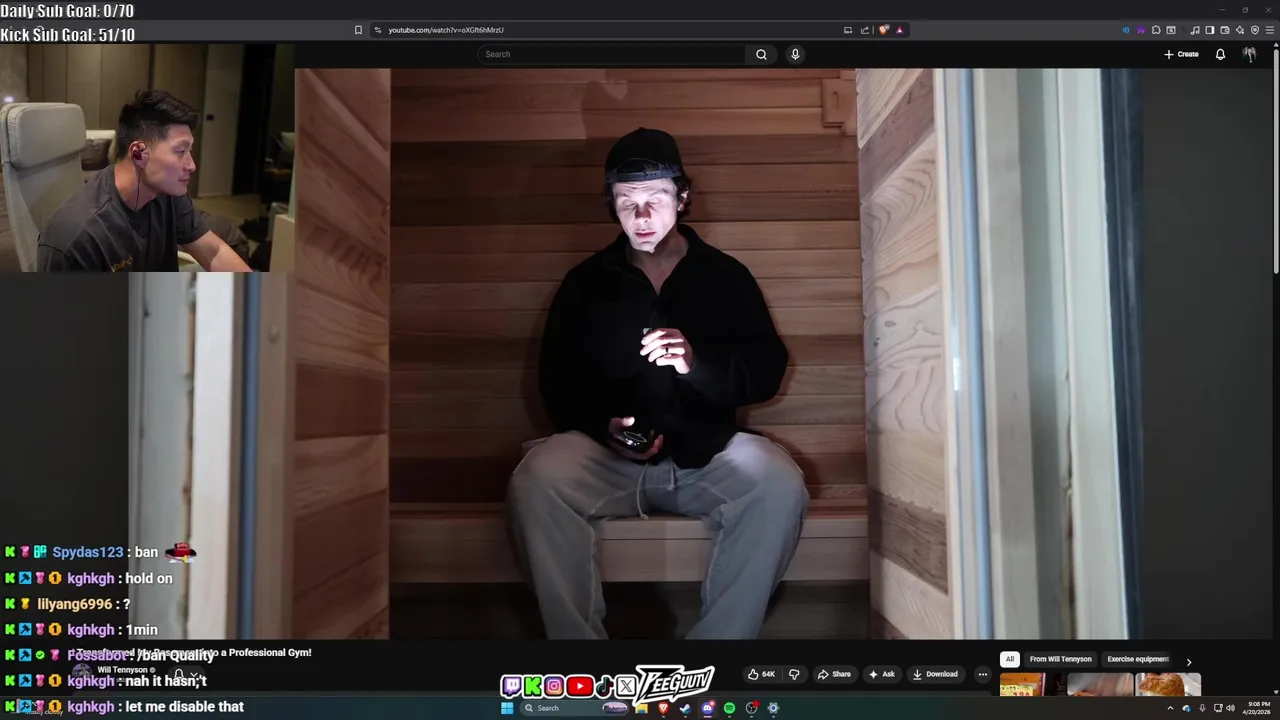Download the video
1280x720 pixels.
pyautogui.click(x=935, y=674)
